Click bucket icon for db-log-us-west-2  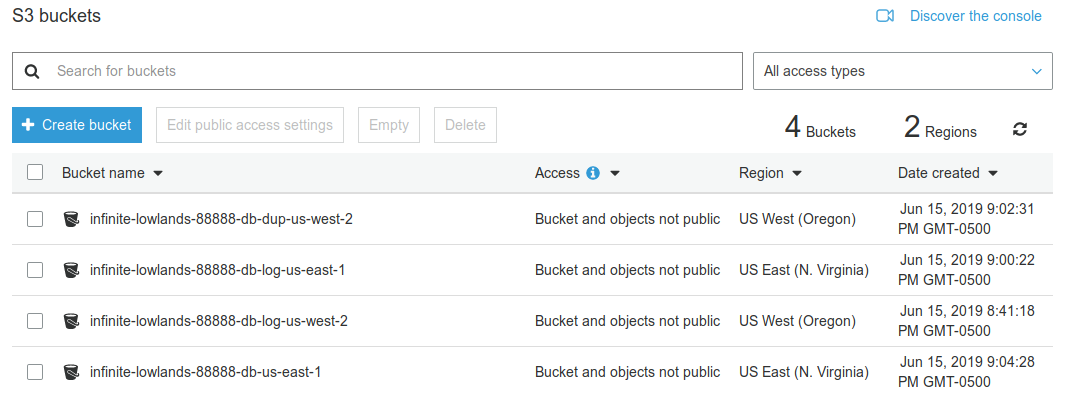[x=71, y=320]
